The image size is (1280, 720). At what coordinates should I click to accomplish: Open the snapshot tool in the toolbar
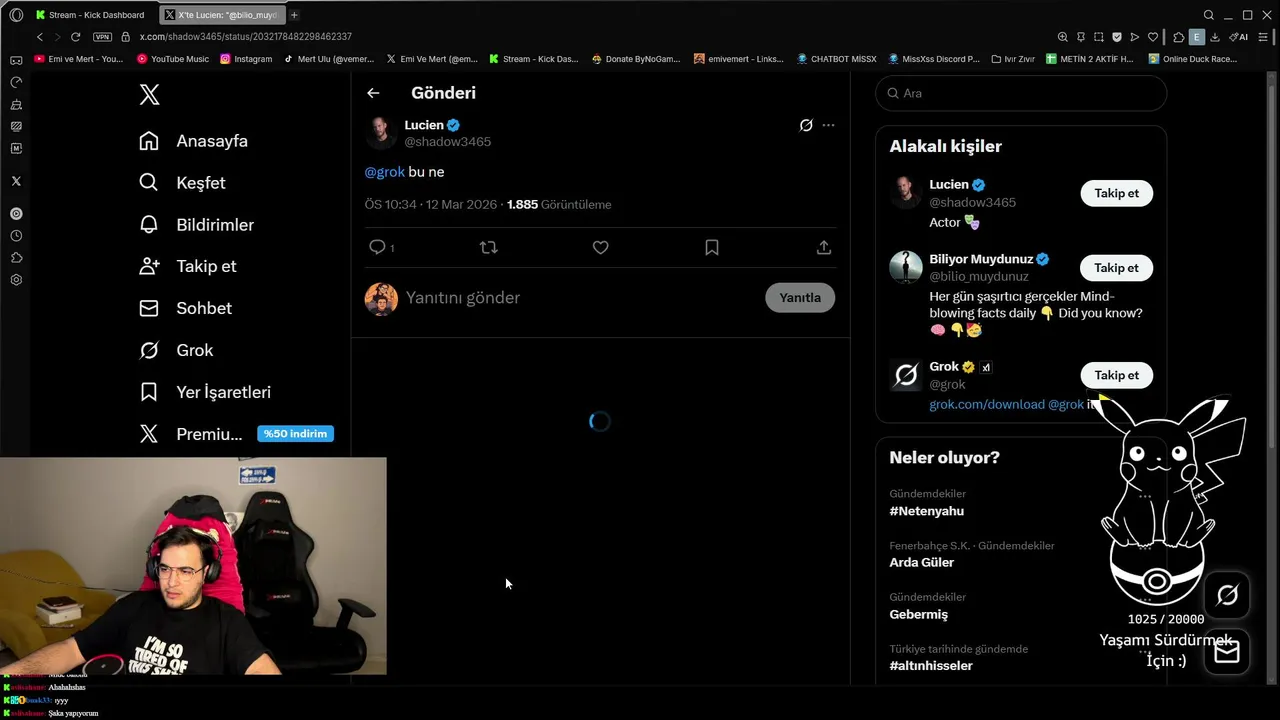coord(1098,37)
